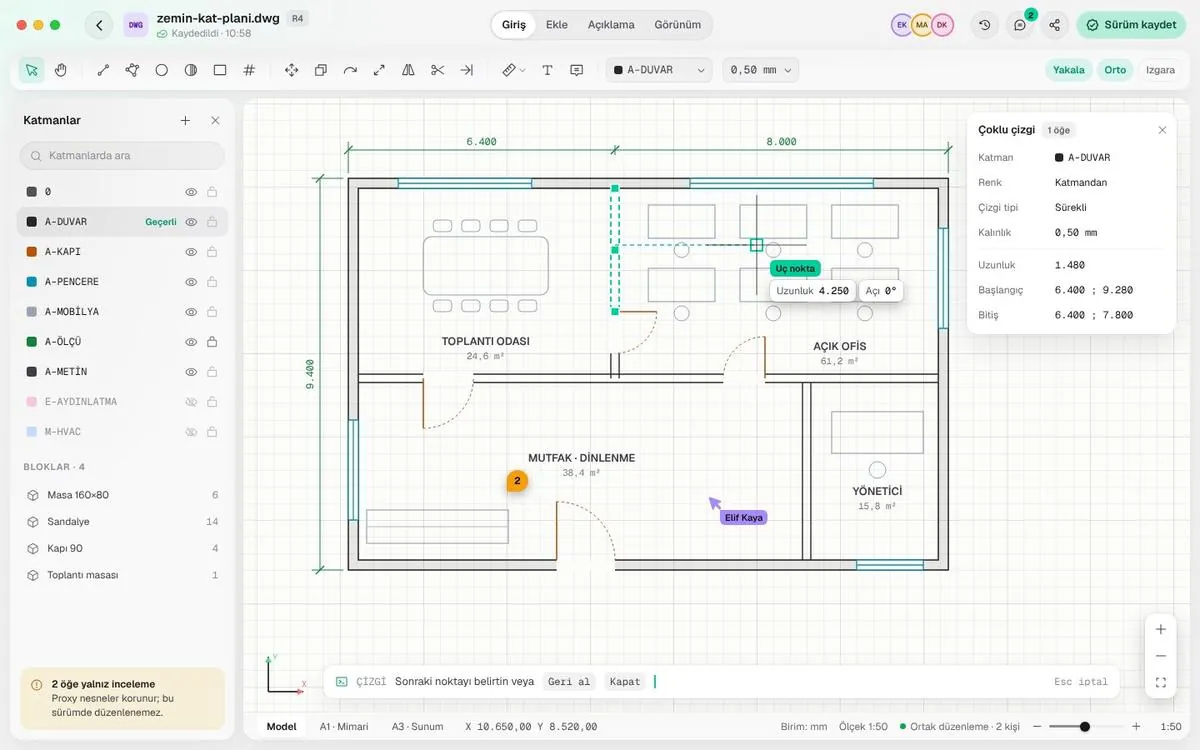Click Geri al in command line
The height and width of the screenshot is (750, 1200).
pos(569,682)
